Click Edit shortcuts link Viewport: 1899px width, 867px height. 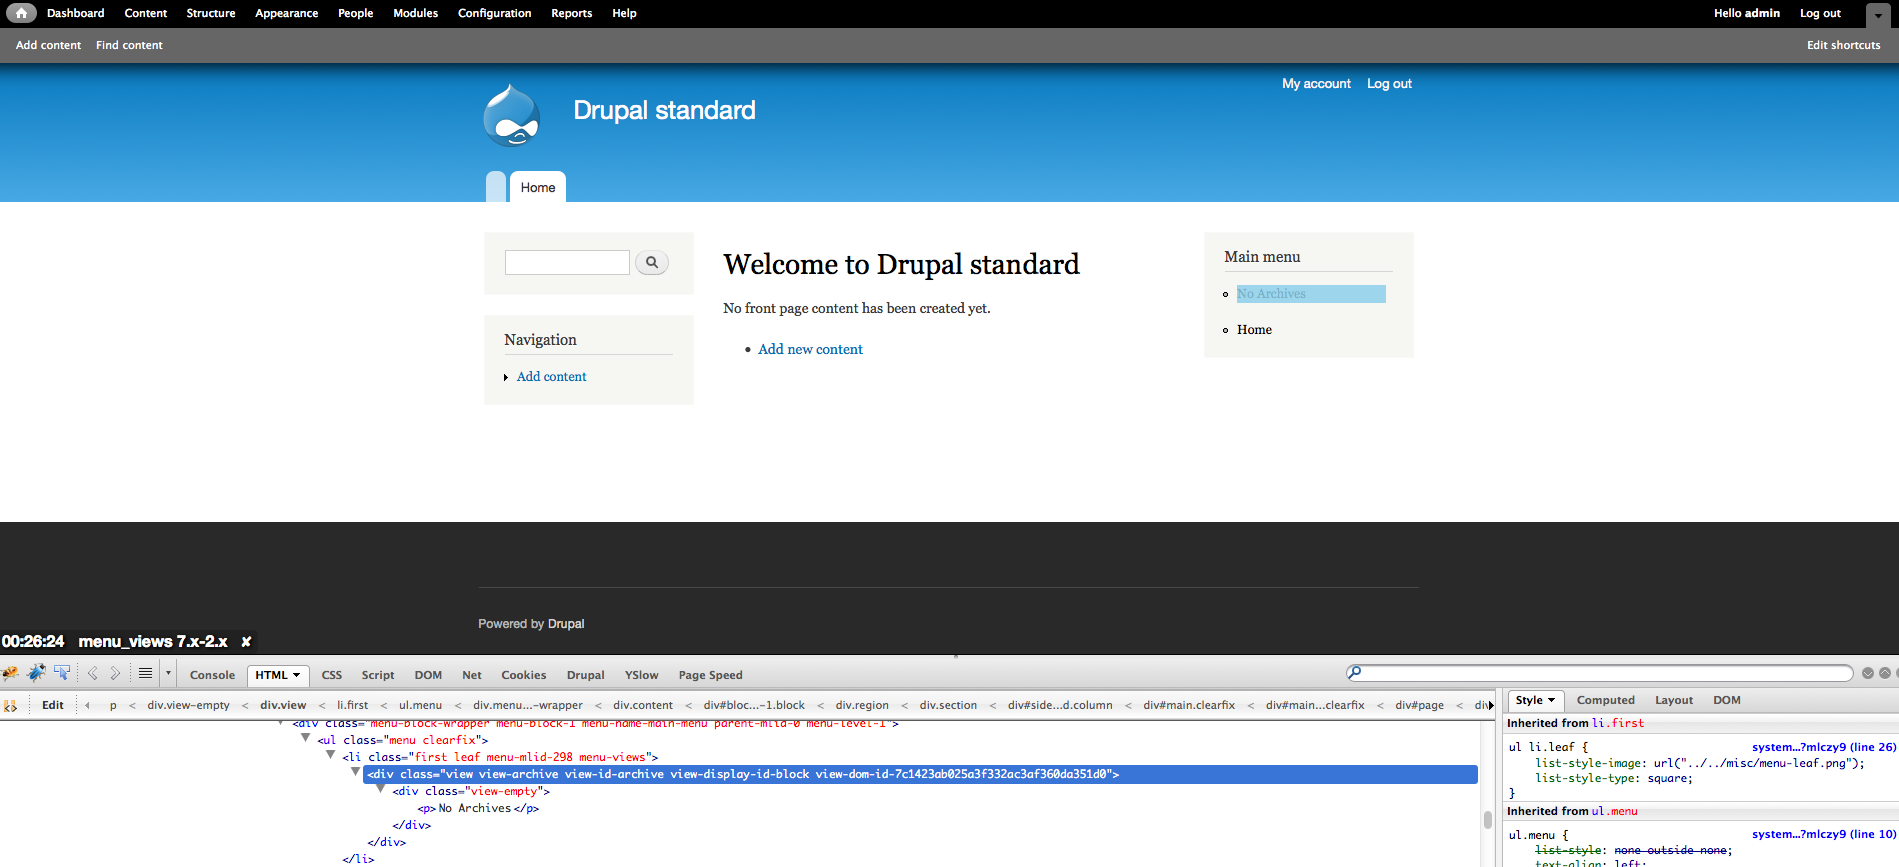(x=1844, y=45)
